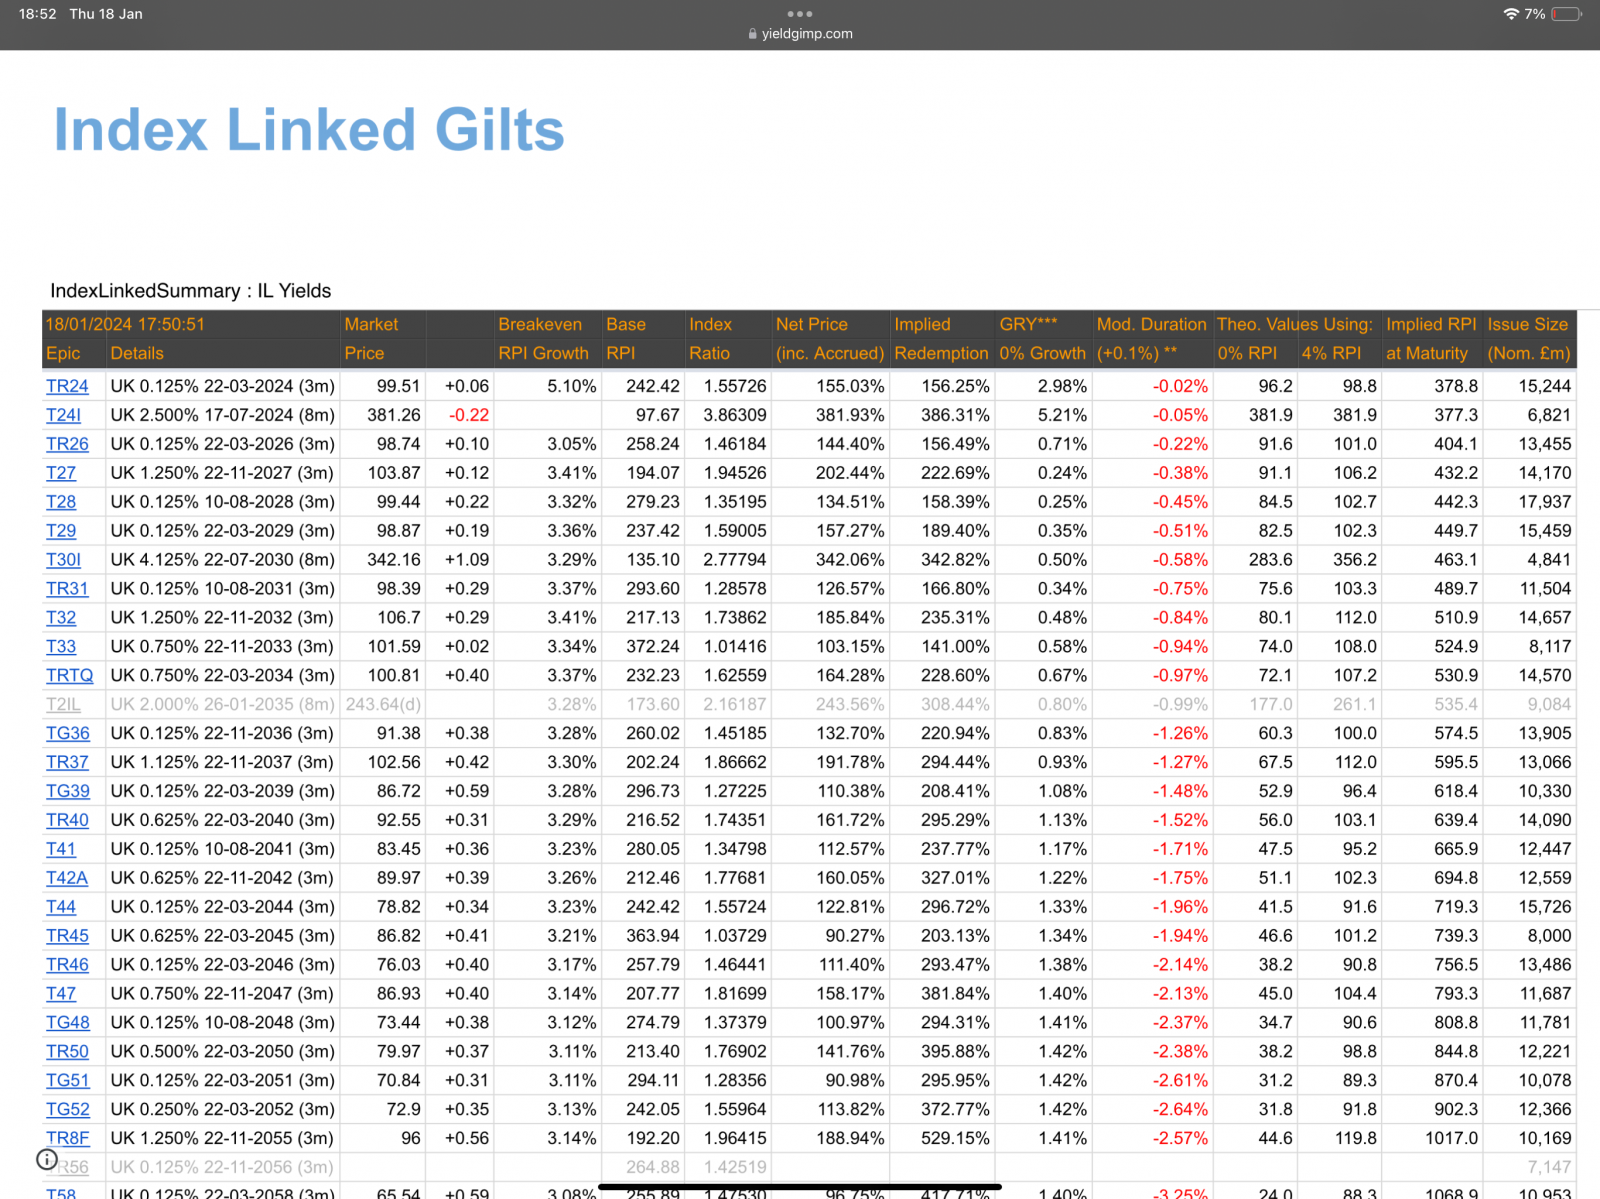Open the TR46 gilt link
1600x1199 pixels.
click(67, 965)
